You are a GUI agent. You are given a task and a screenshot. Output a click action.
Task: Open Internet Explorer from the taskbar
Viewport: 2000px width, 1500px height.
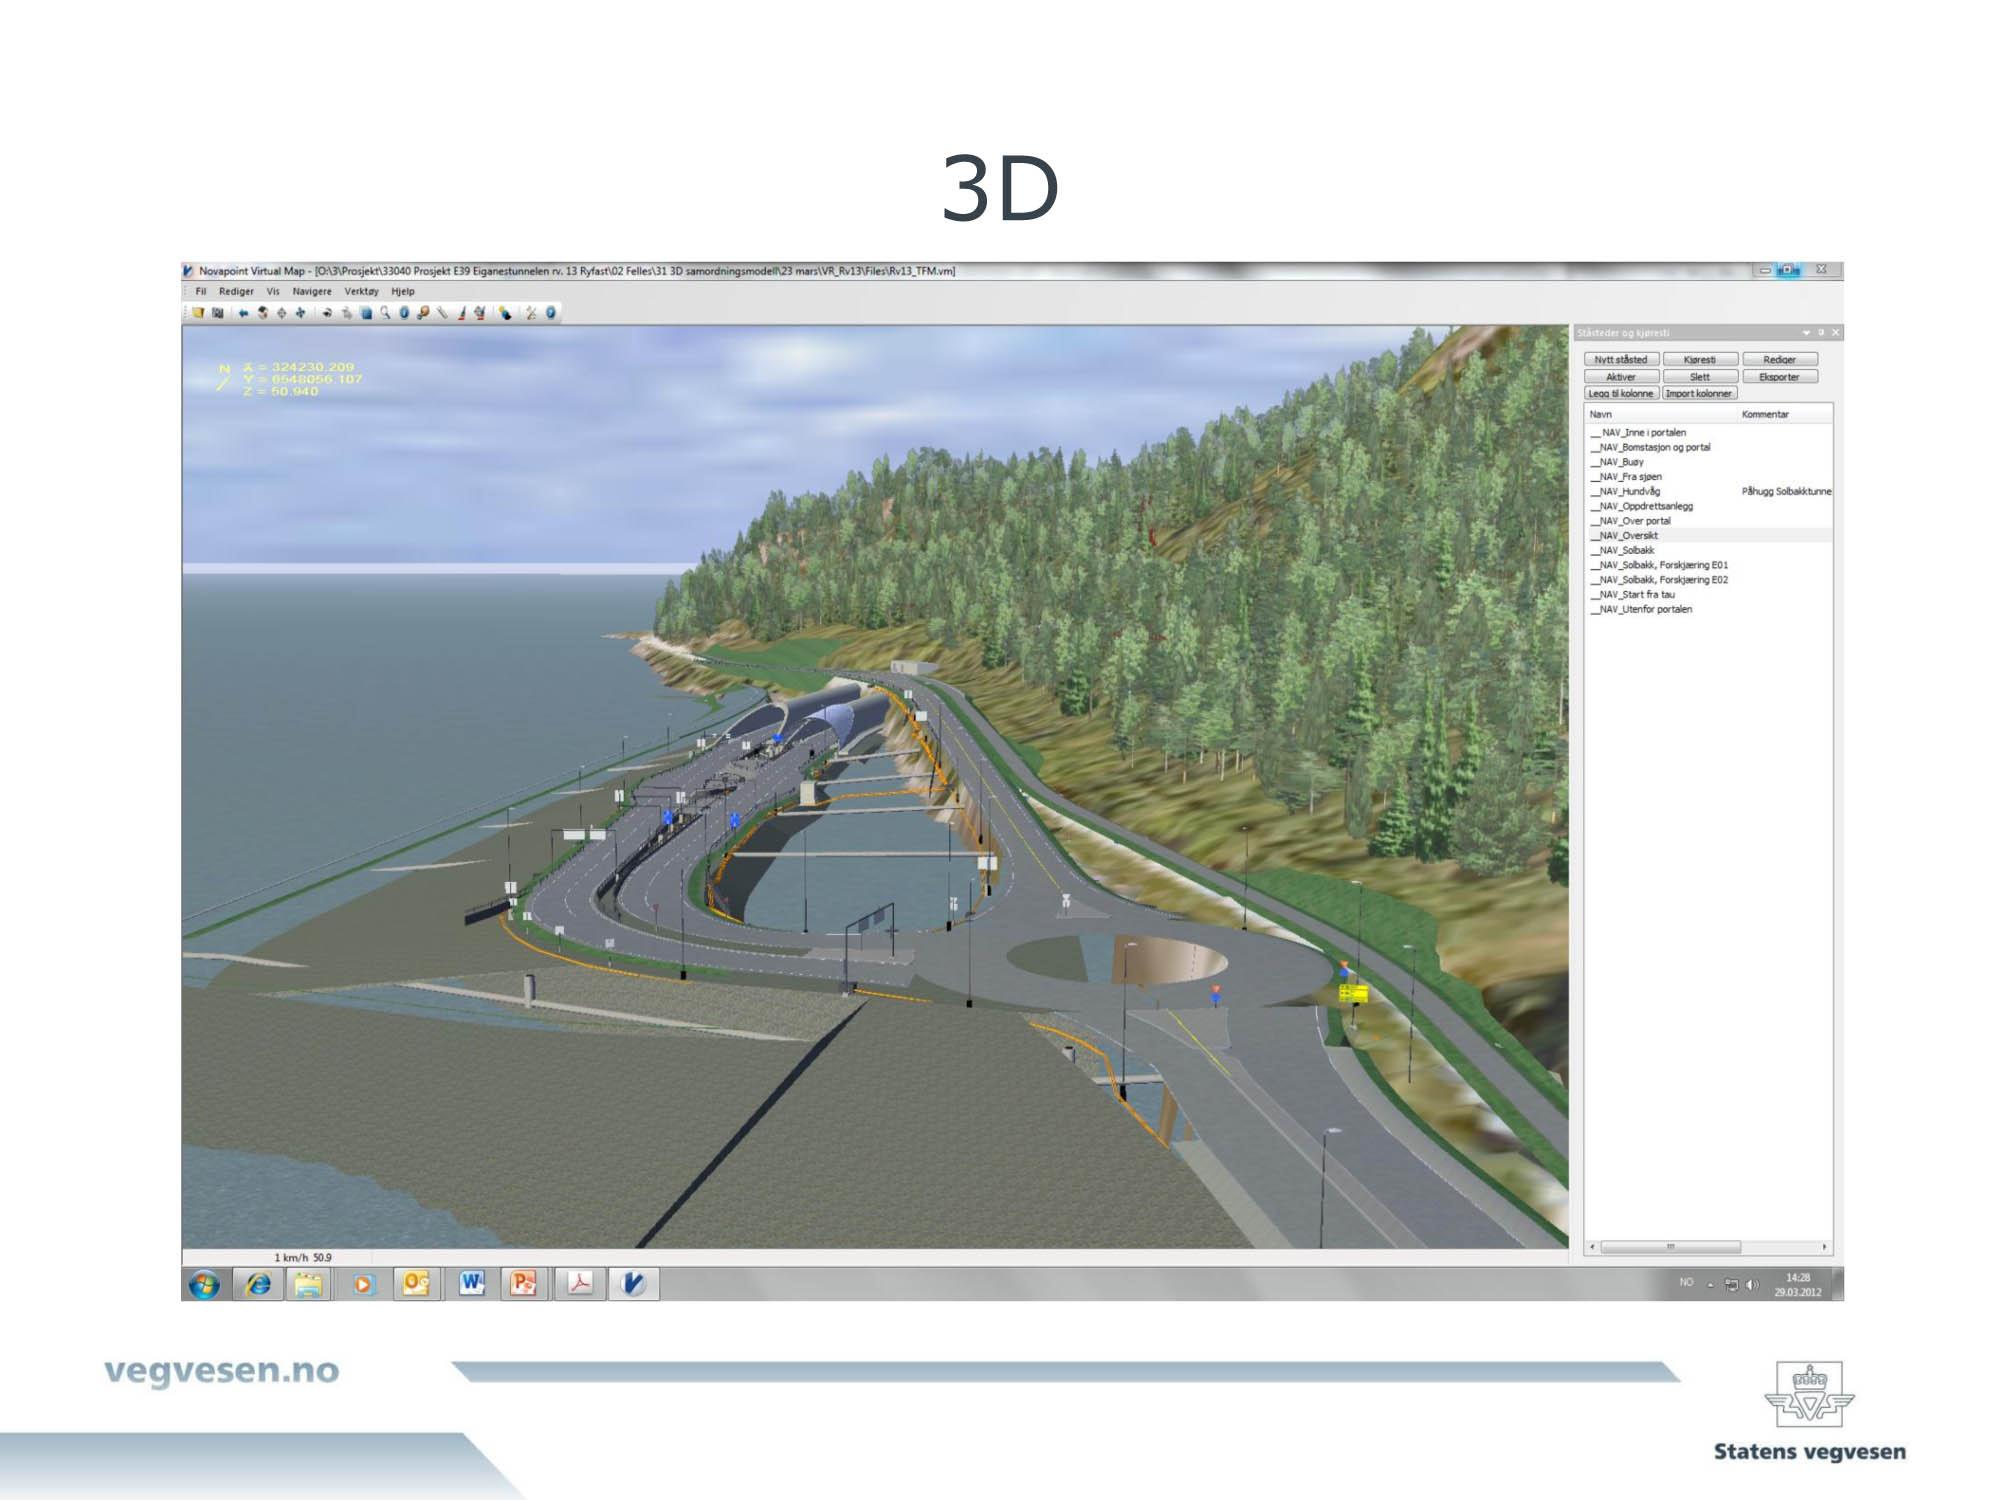point(258,1284)
